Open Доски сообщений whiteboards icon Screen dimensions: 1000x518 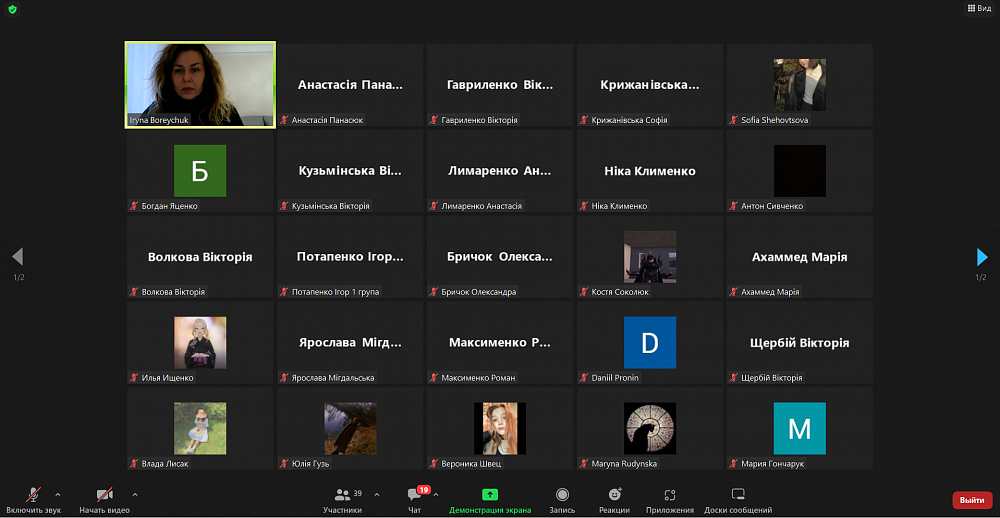[738, 494]
